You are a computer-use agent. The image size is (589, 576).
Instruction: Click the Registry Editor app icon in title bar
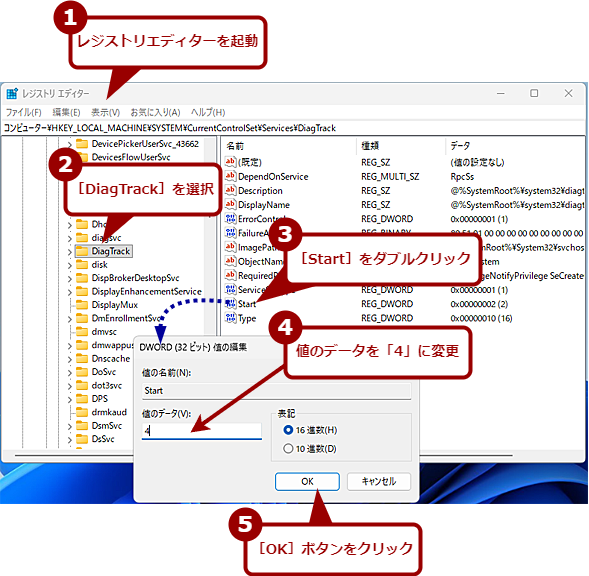click(x=12, y=94)
